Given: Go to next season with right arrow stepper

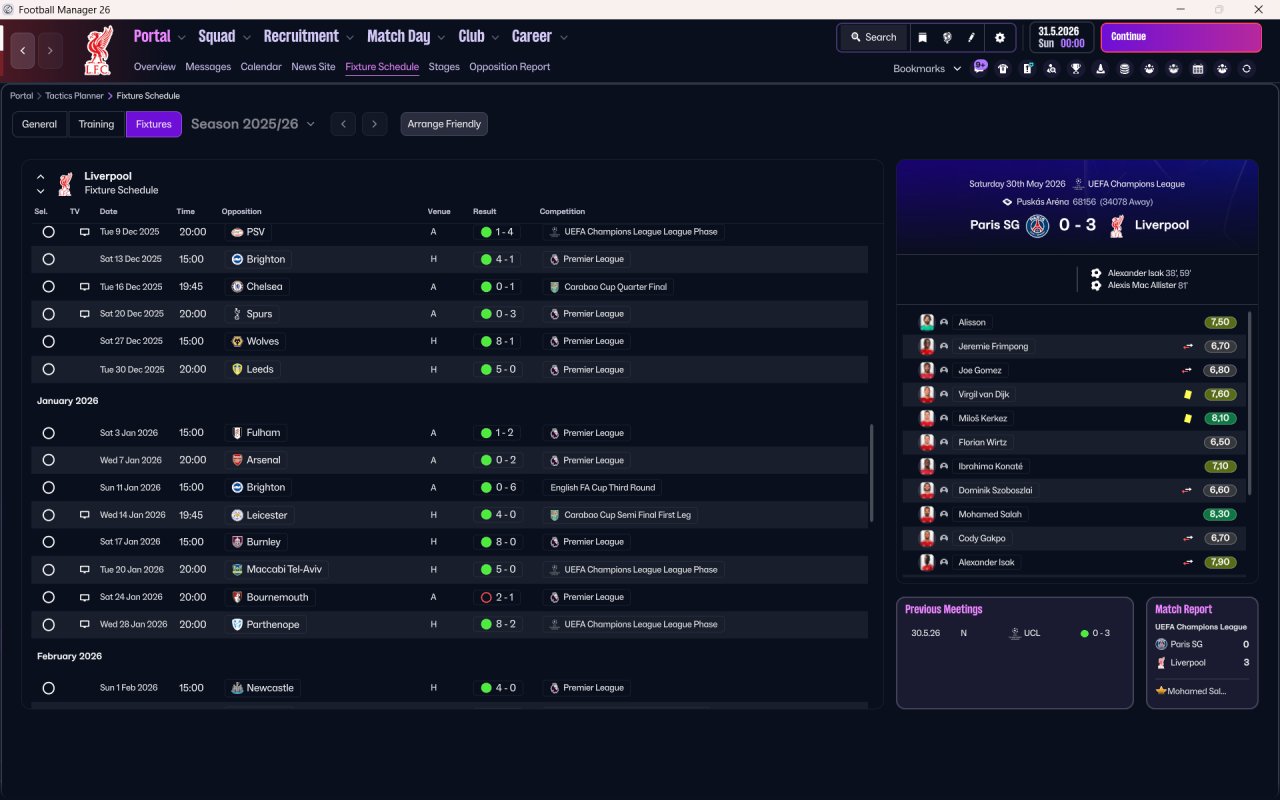Looking at the screenshot, I should [x=374, y=124].
